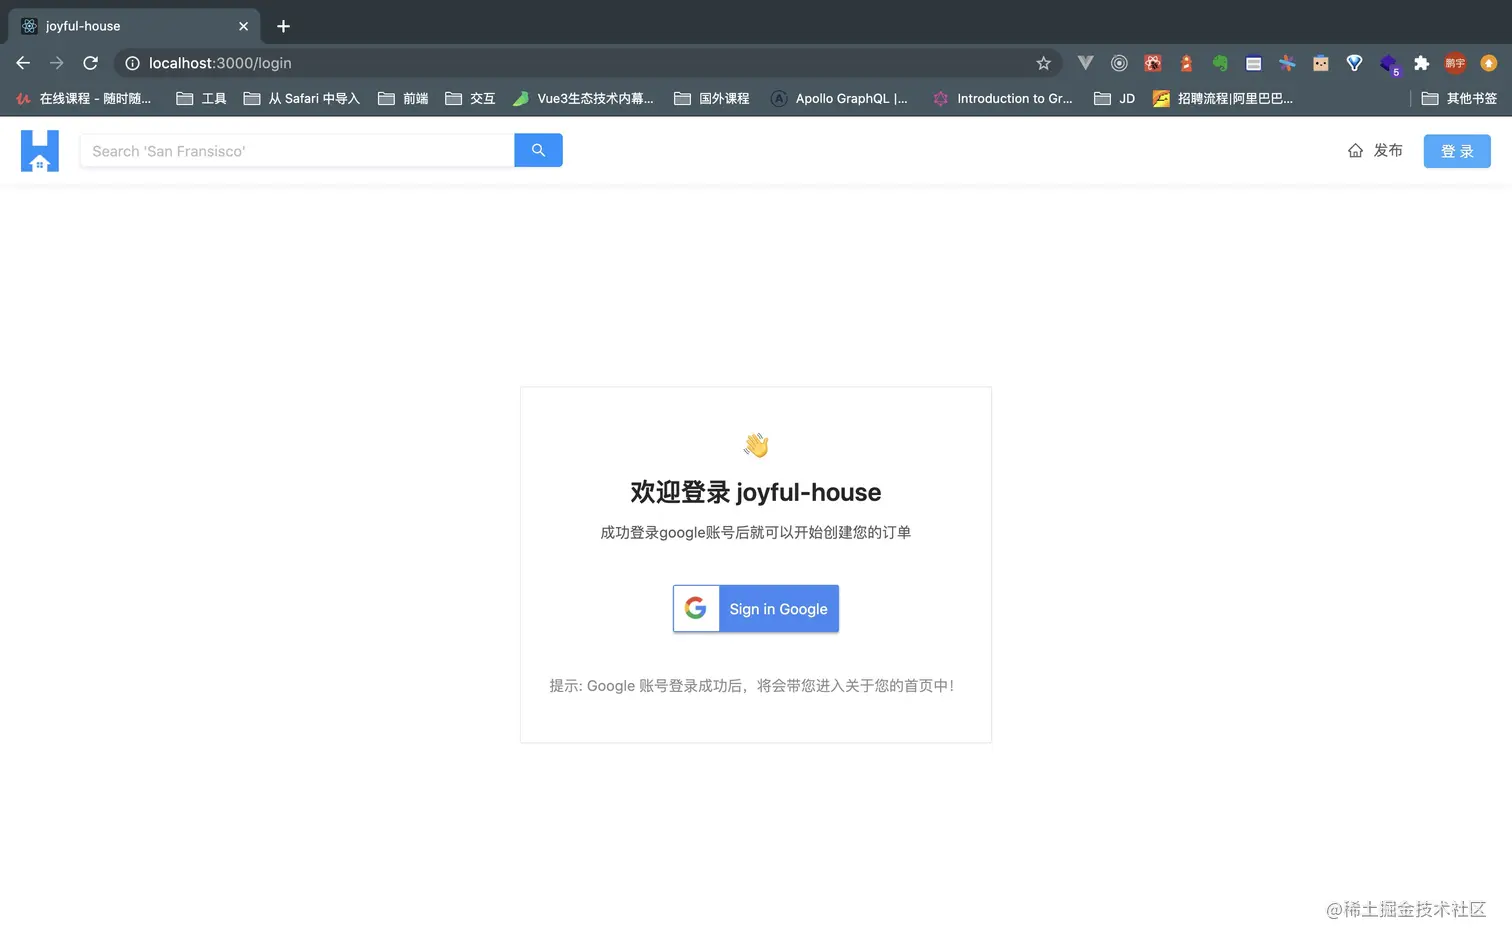
Task: Bookmark this page with the star icon
Action: [1043, 63]
